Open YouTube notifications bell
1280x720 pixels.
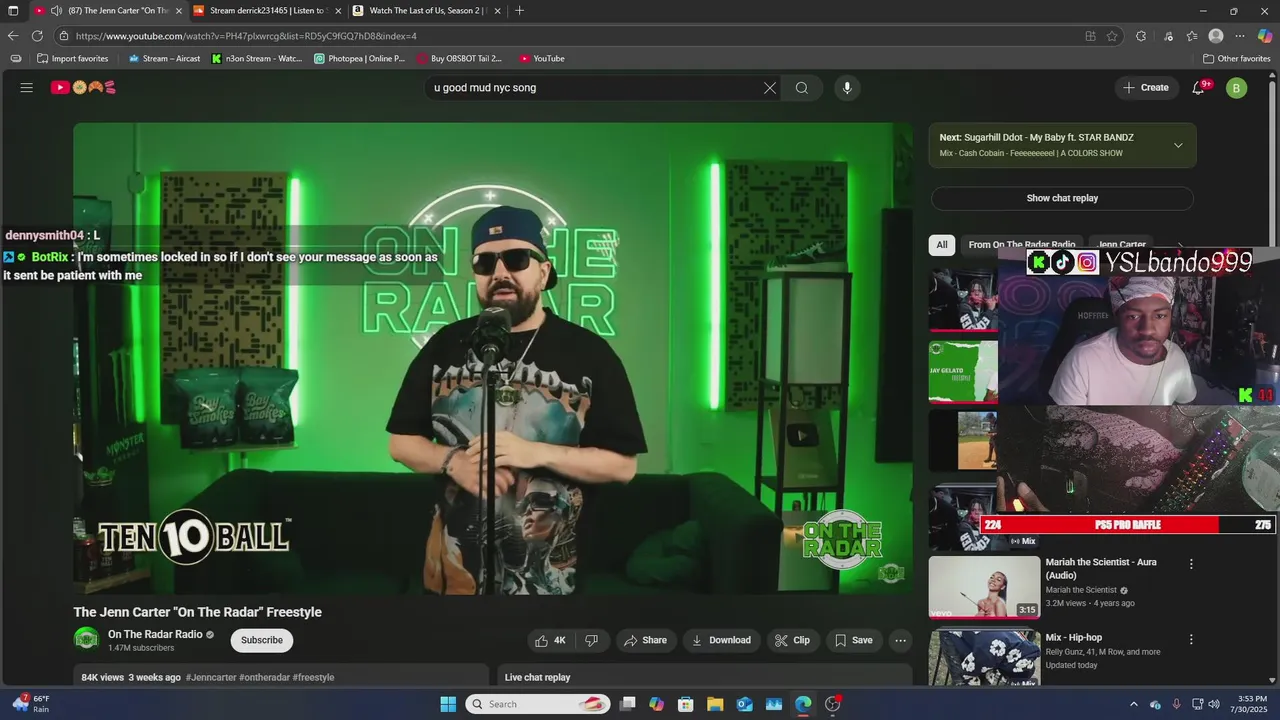tap(1198, 88)
